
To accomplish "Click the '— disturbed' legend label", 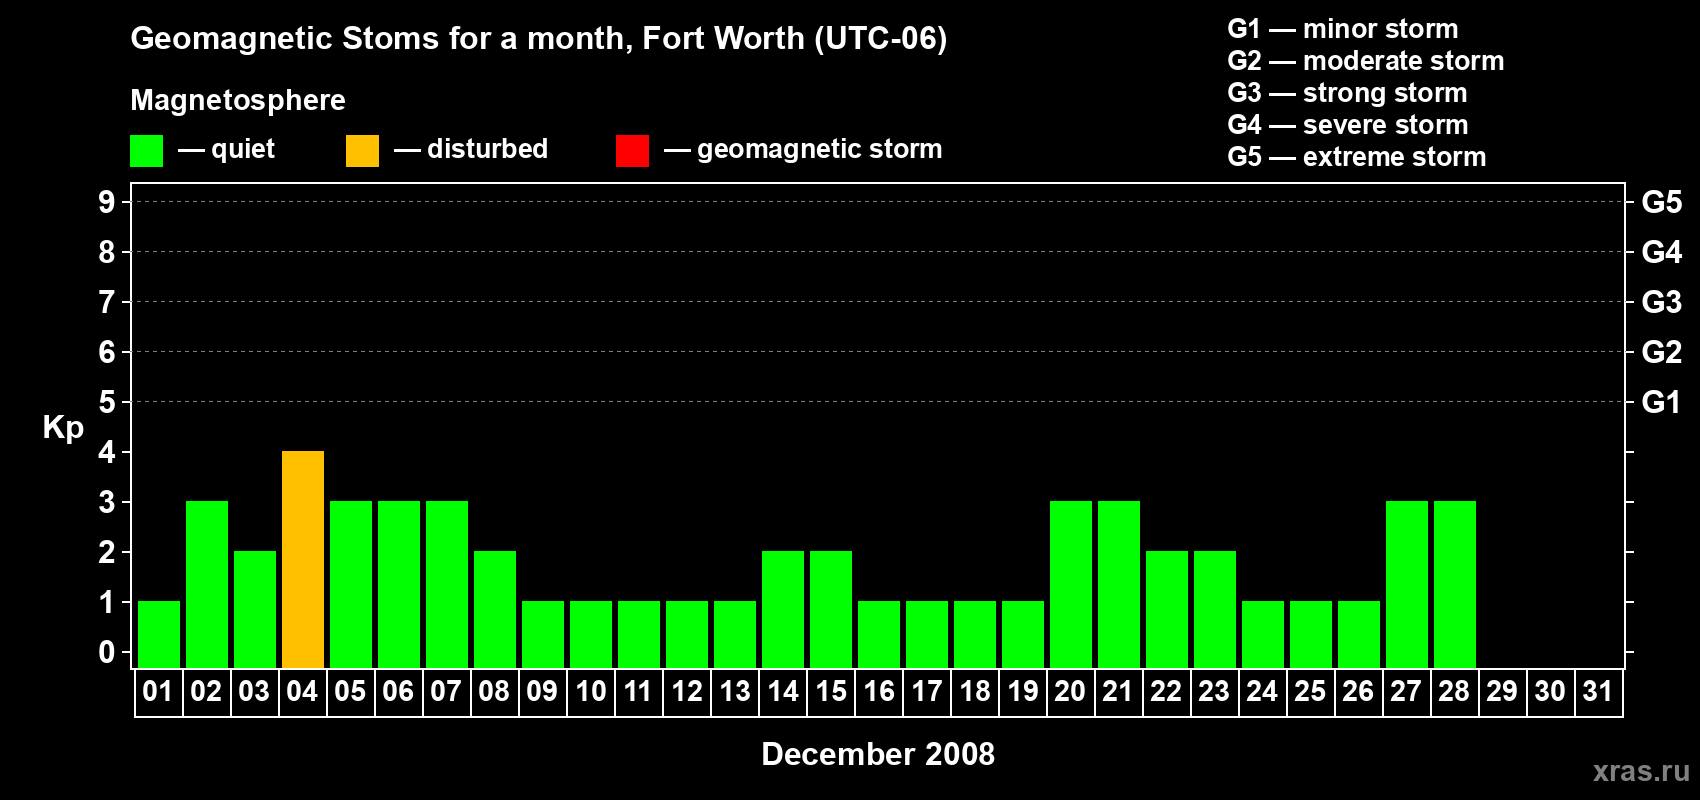I will click(x=471, y=149).
